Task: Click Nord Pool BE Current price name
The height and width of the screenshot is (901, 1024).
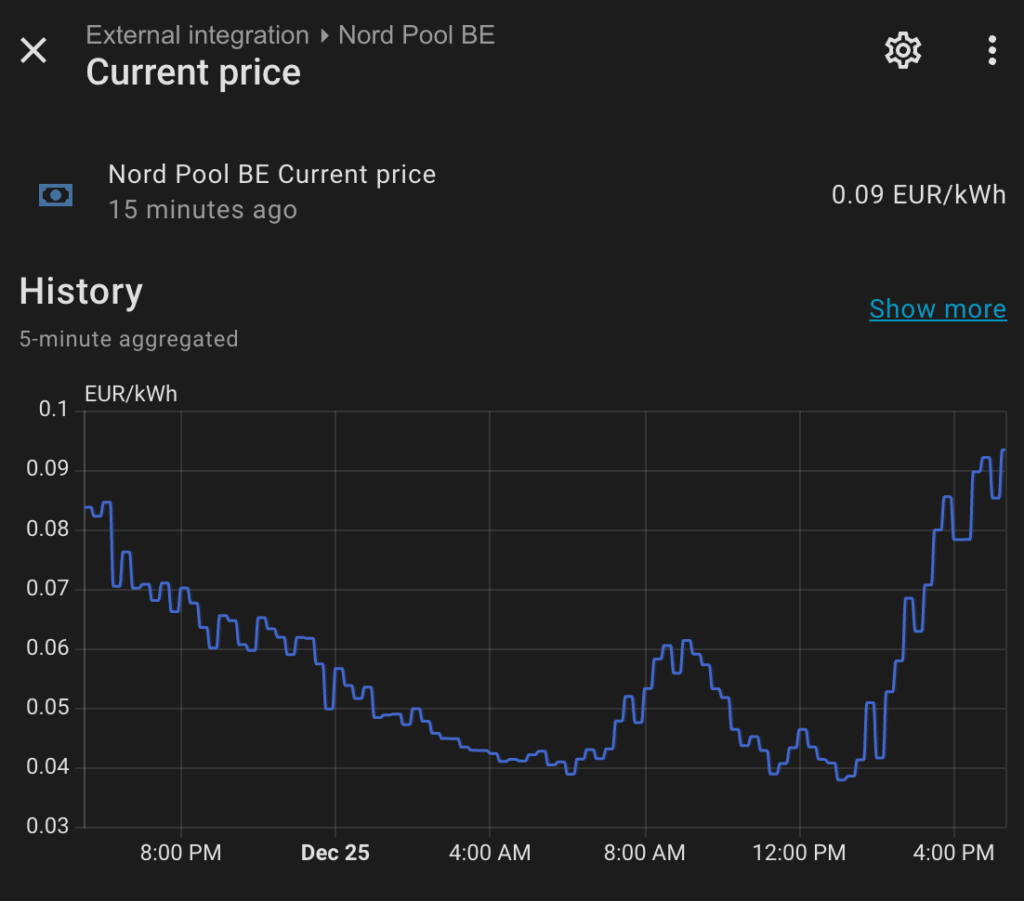Action: [272, 174]
